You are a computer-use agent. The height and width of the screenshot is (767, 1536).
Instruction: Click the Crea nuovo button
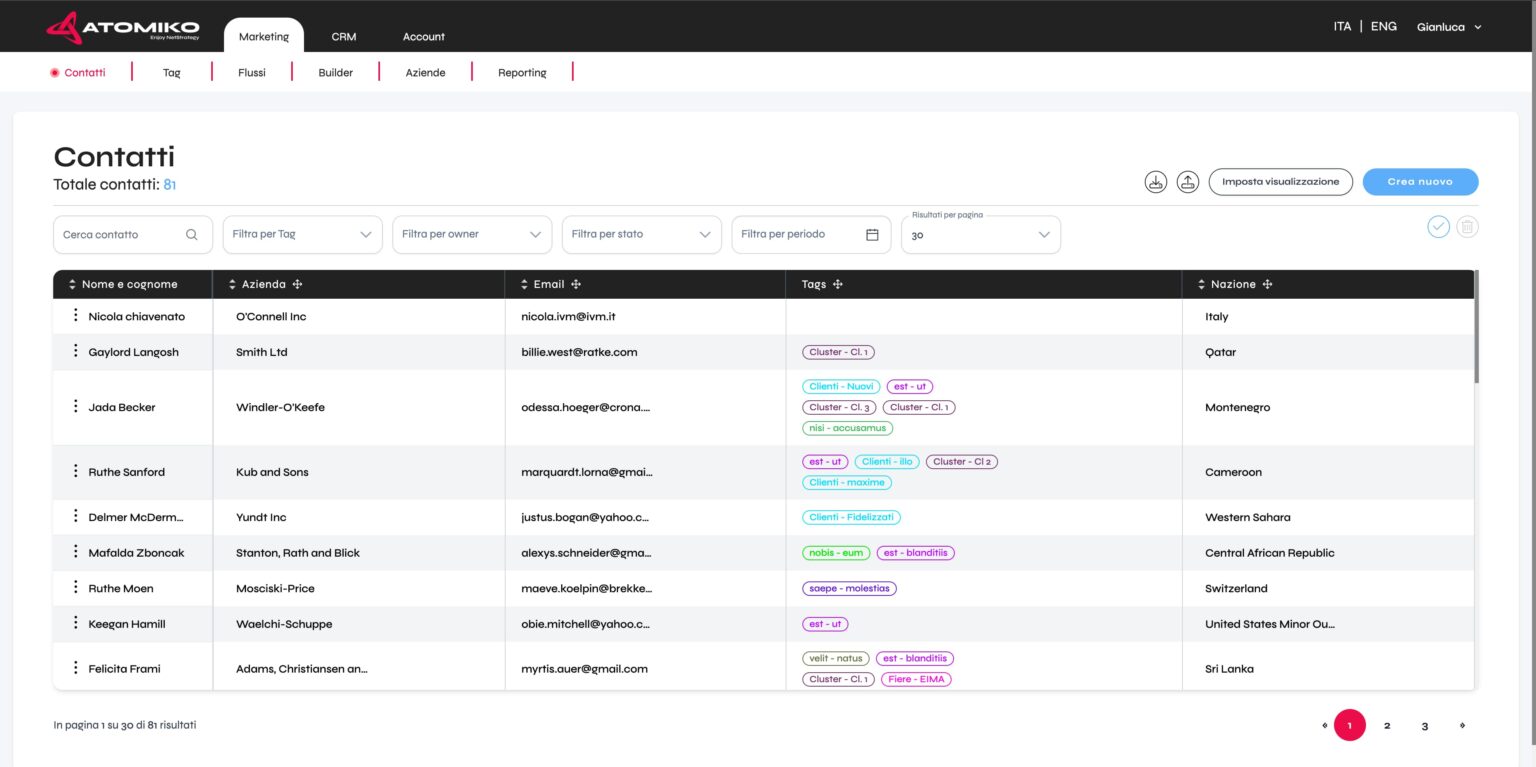[1420, 181]
